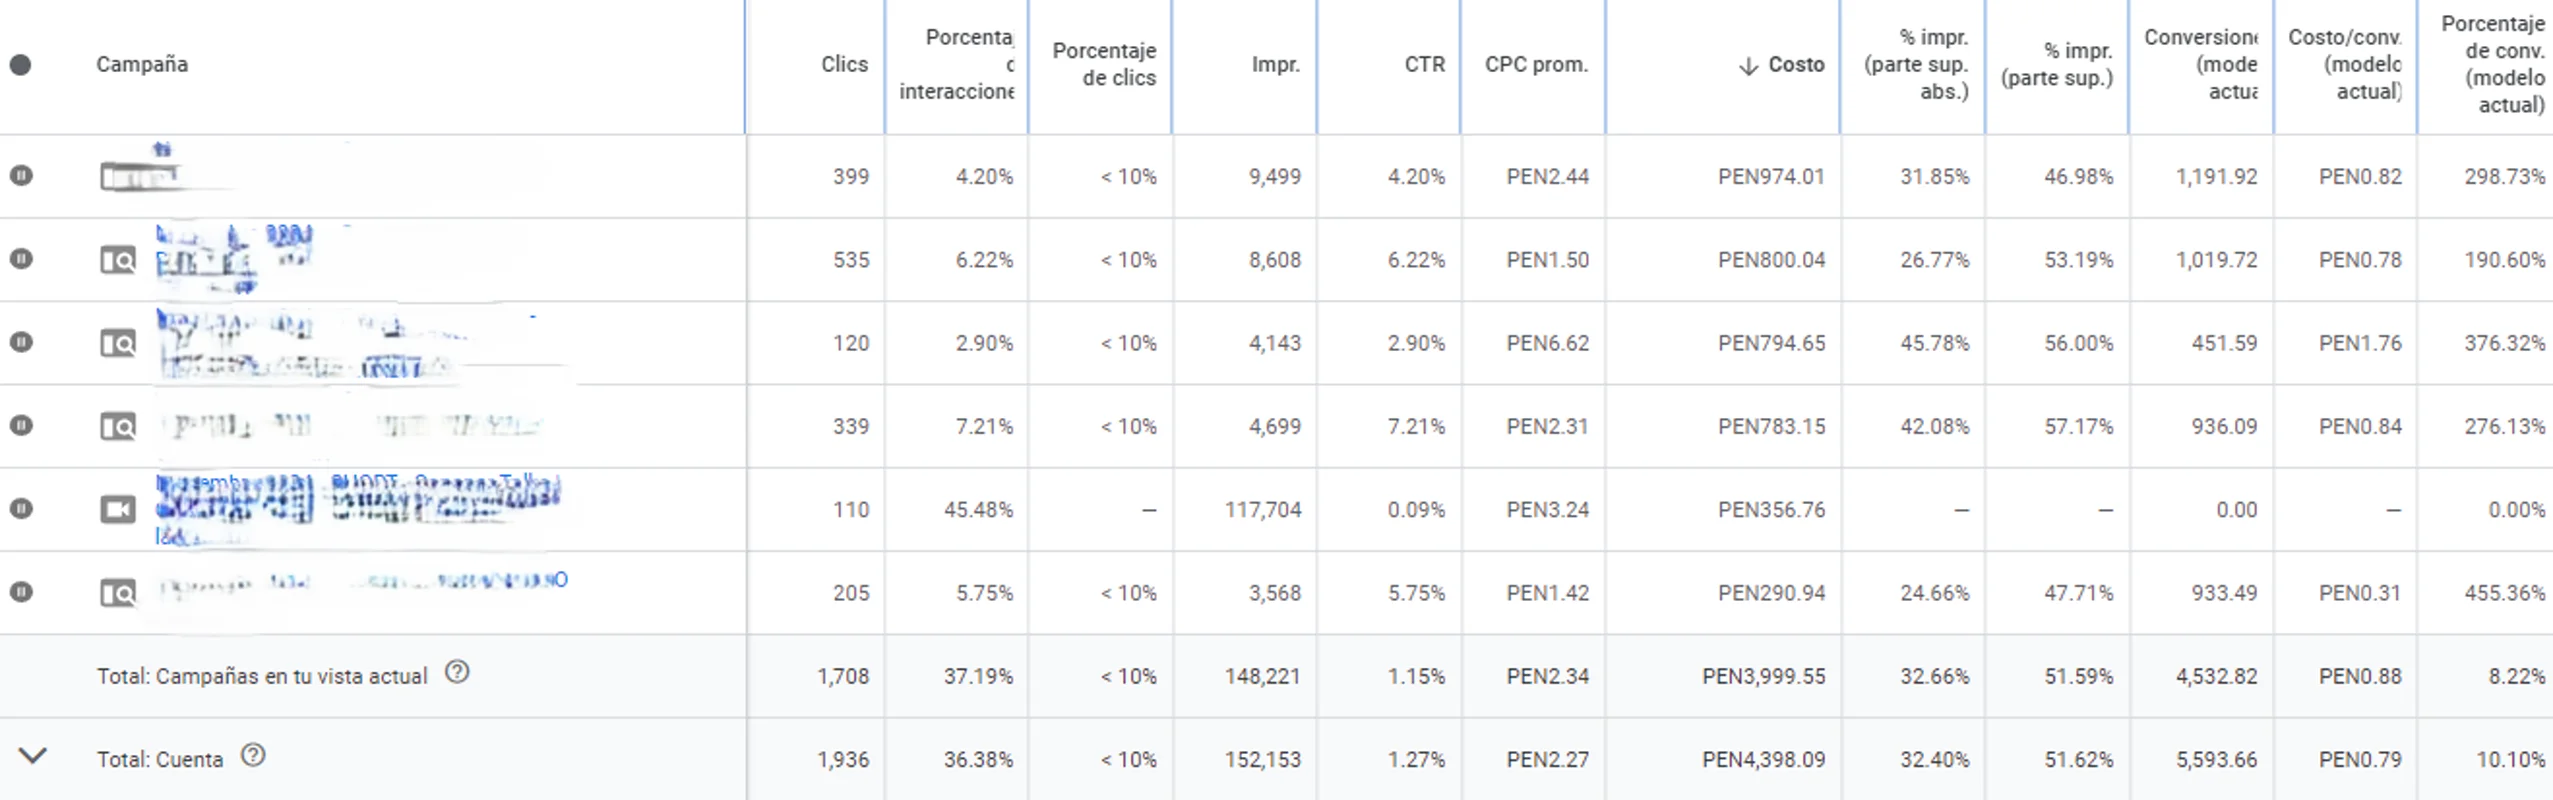The image size is (2553, 800).
Task: Open the help icon next to Total: Cuenta
Action: point(253,757)
